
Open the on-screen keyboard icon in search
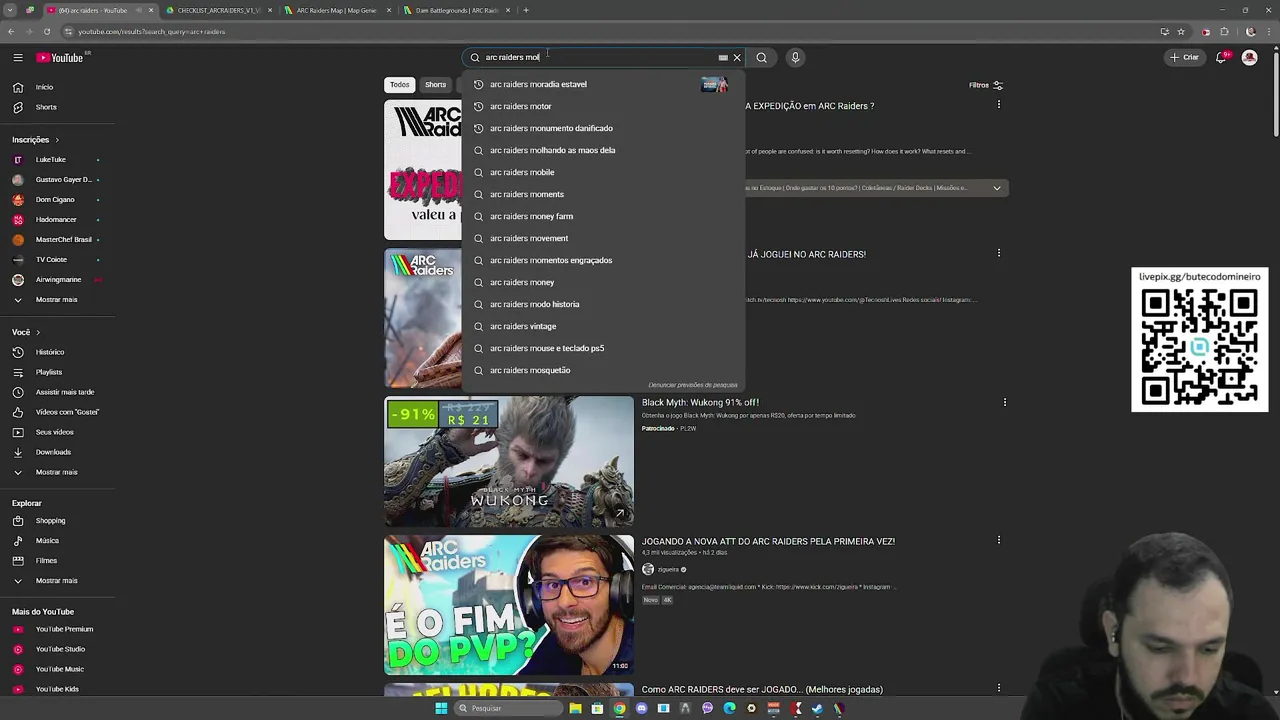723,58
